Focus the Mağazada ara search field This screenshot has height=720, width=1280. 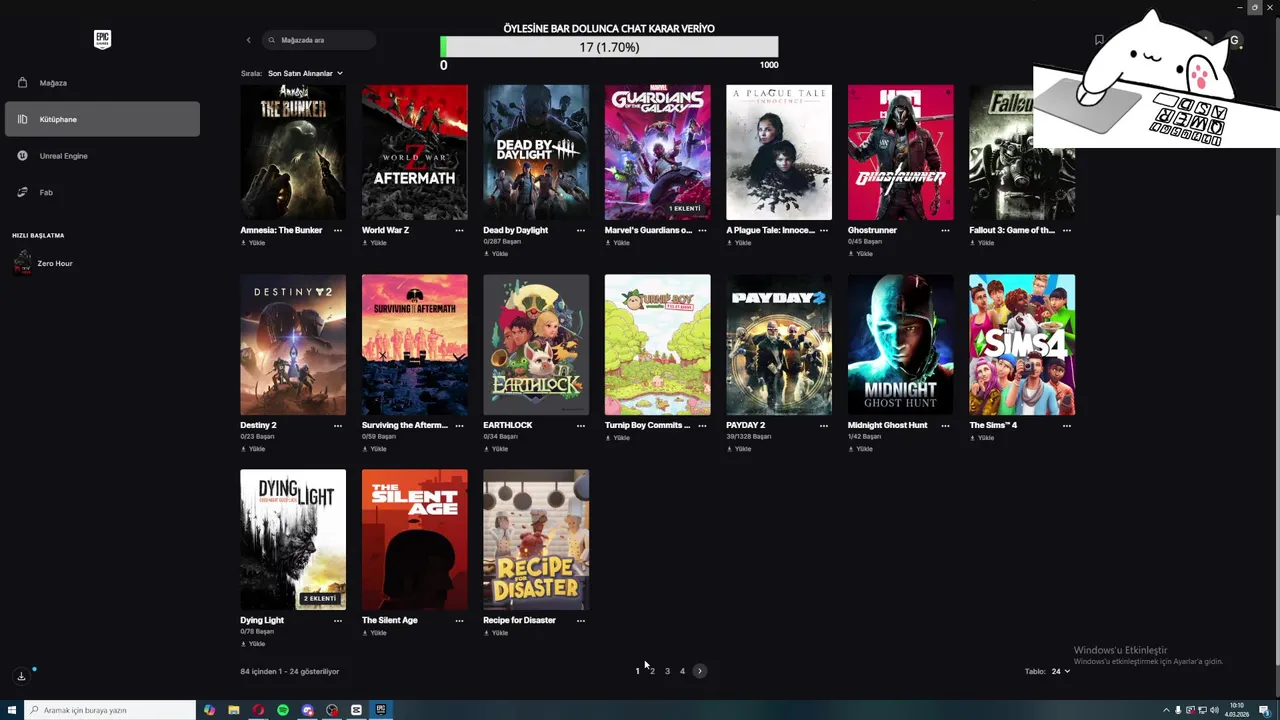319,40
